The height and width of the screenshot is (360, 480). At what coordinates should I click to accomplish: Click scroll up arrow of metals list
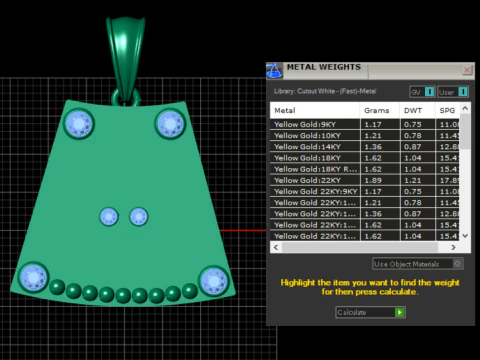coord(465,108)
